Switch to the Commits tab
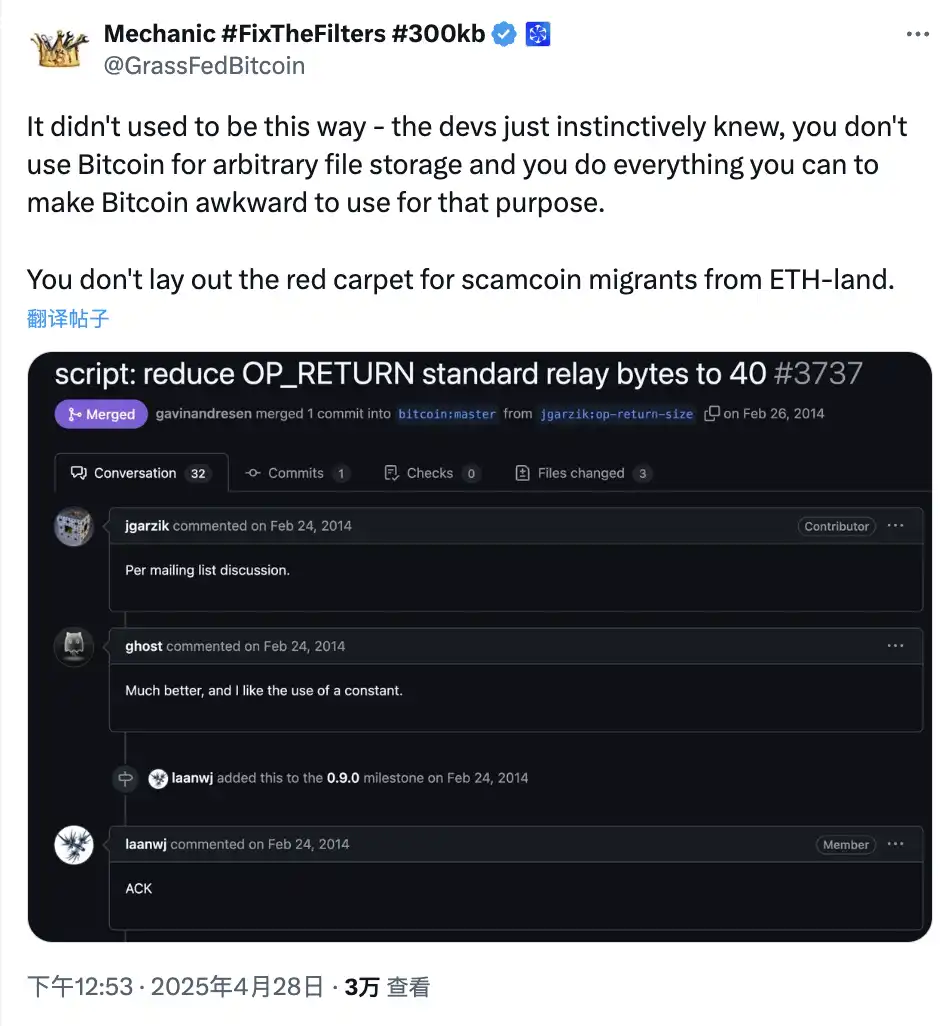This screenshot has height=1026, width=944. 296,473
